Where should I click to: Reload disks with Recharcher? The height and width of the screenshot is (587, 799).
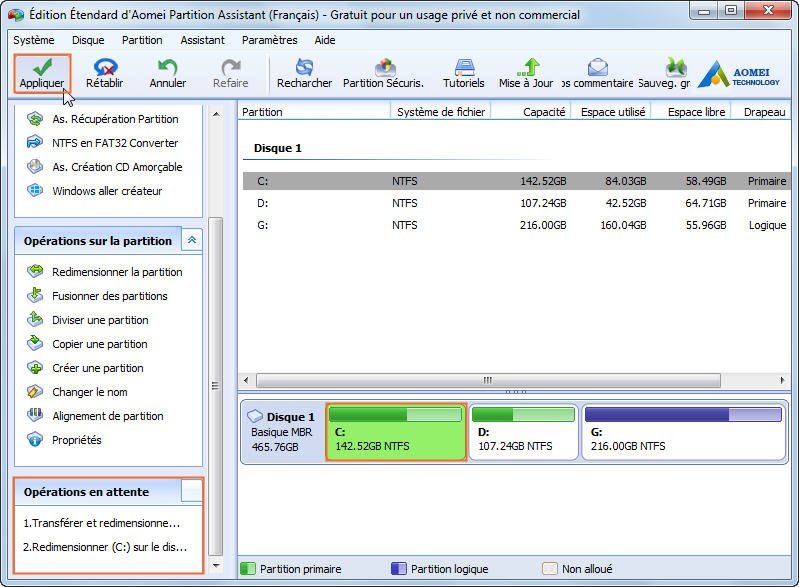(x=304, y=74)
